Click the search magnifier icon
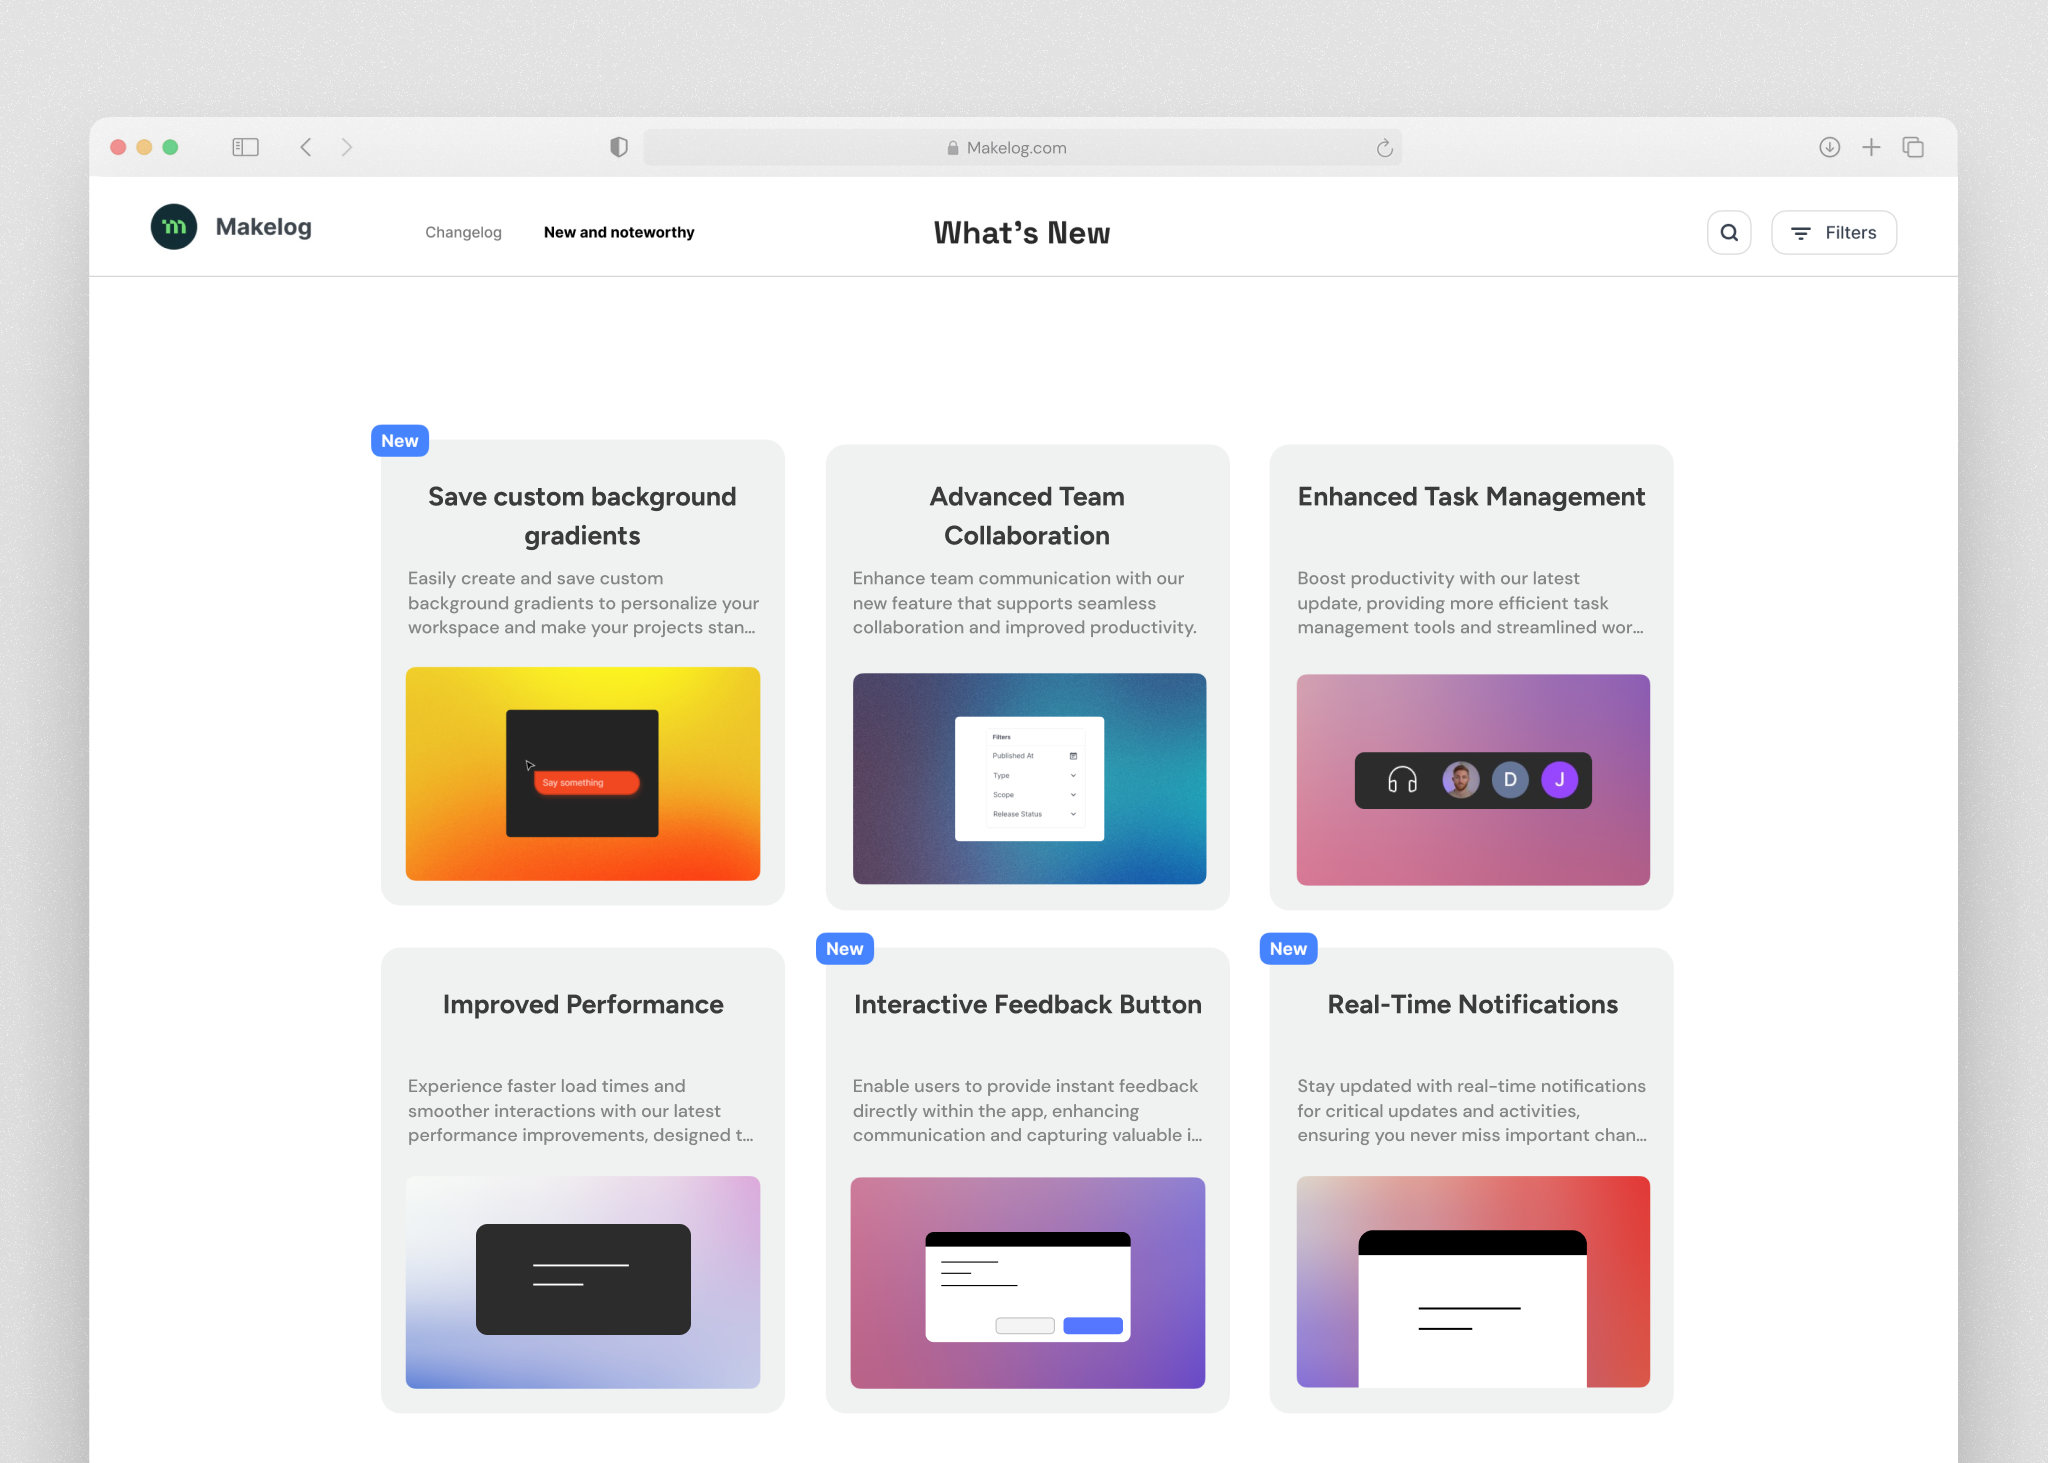 tap(1729, 232)
